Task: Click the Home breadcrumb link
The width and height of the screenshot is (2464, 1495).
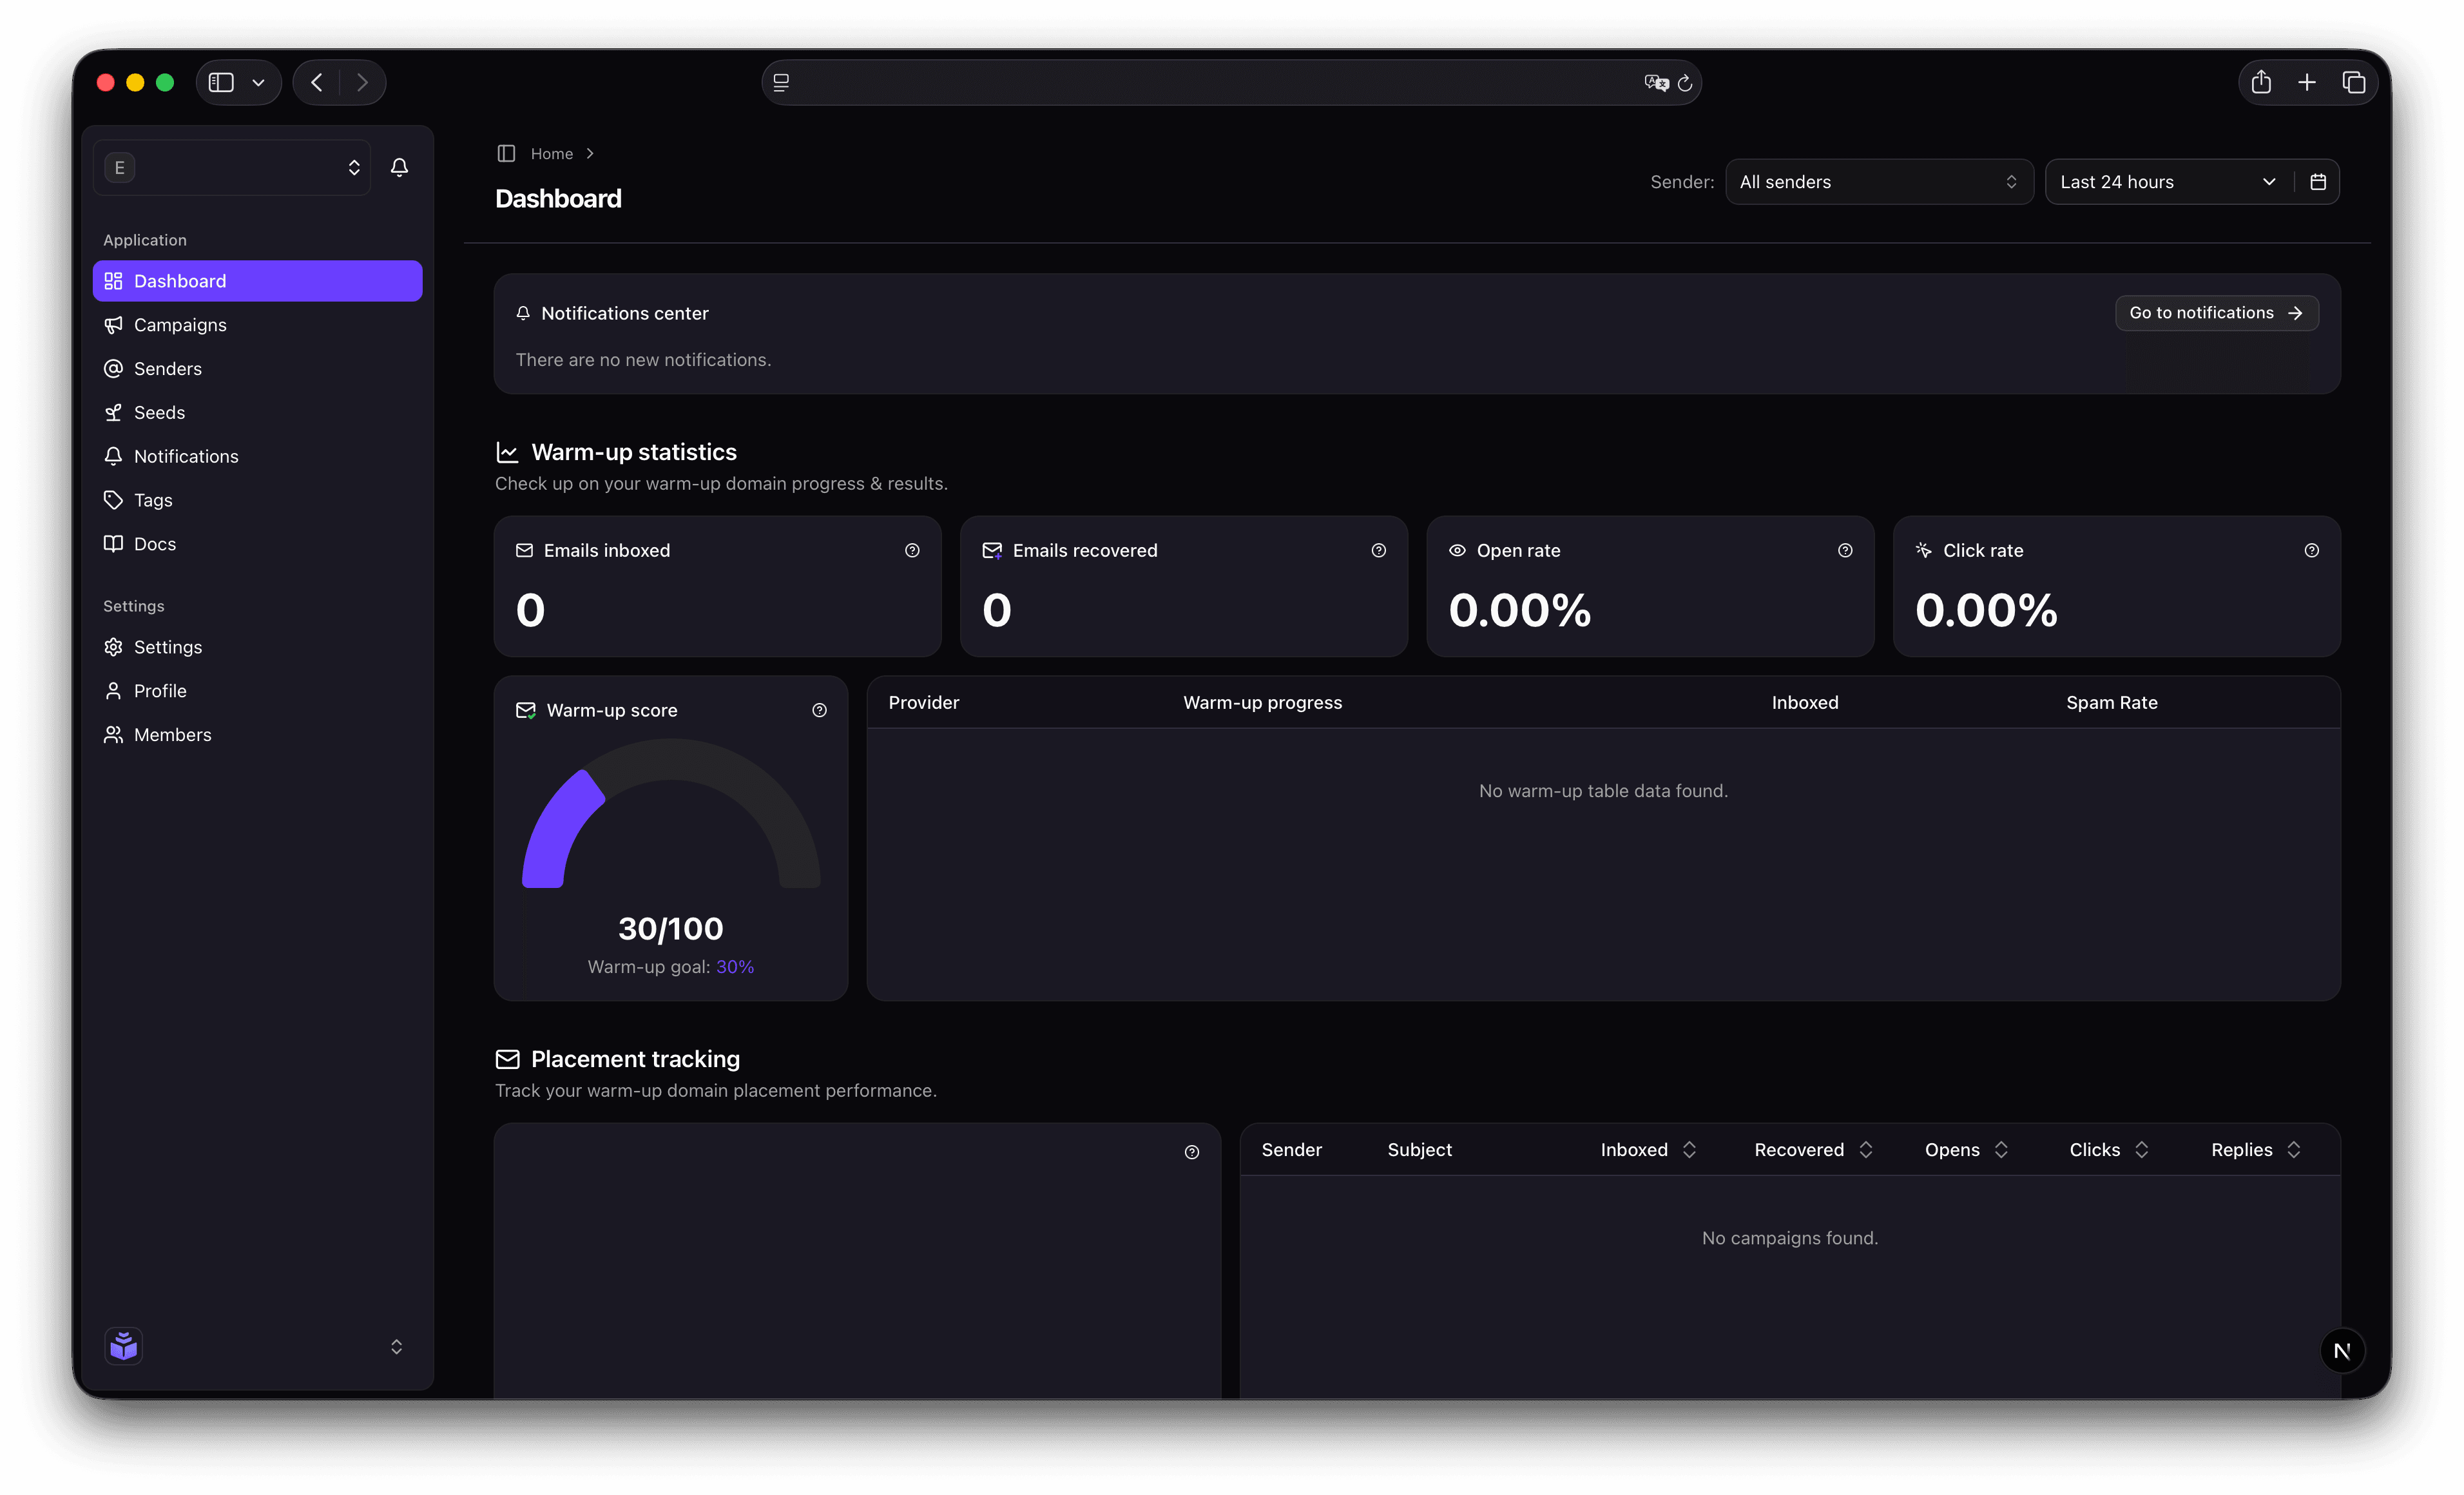Action: coord(551,153)
